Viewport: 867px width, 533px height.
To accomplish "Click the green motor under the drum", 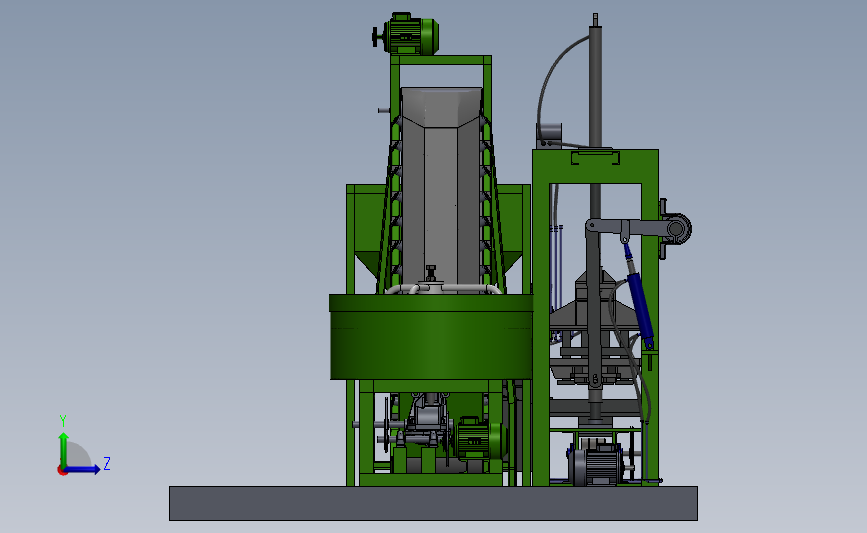I will pos(480,438).
